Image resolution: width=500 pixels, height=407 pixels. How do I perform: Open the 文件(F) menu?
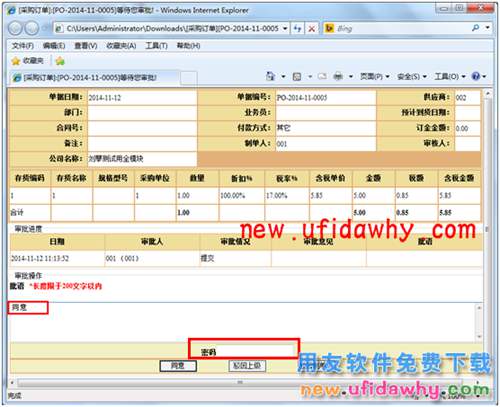coord(23,46)
